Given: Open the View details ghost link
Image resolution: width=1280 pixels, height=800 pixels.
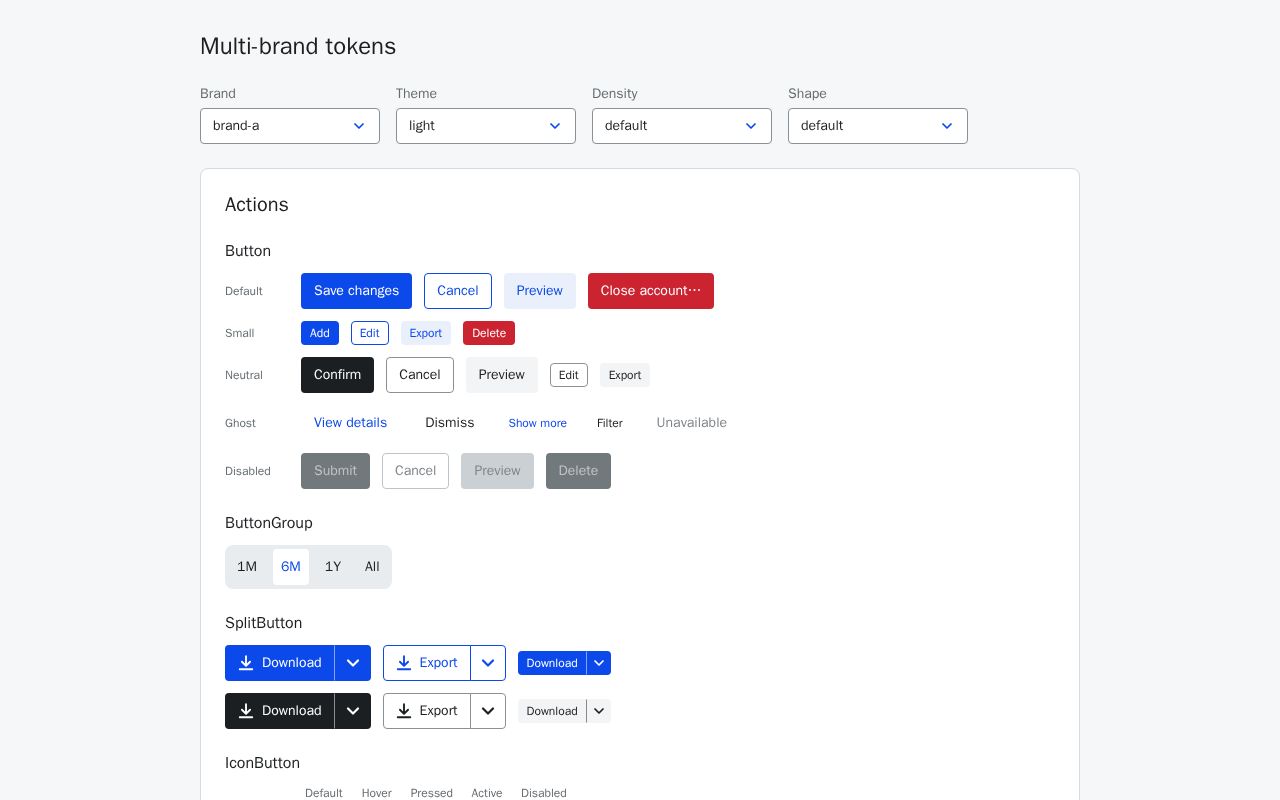Looking at the screenshot, I should [350, 423].
